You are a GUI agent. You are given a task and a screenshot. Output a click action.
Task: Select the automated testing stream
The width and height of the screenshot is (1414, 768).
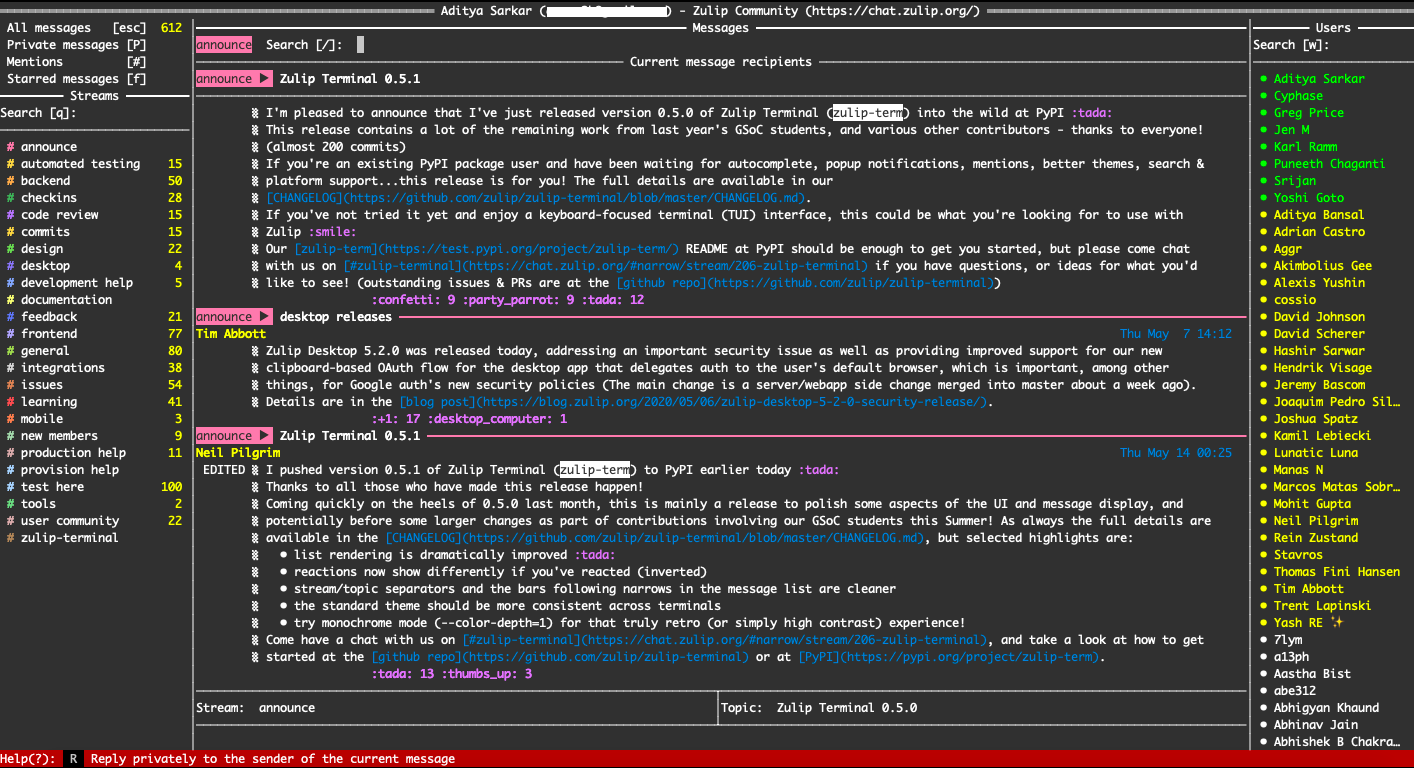[94, 164]
